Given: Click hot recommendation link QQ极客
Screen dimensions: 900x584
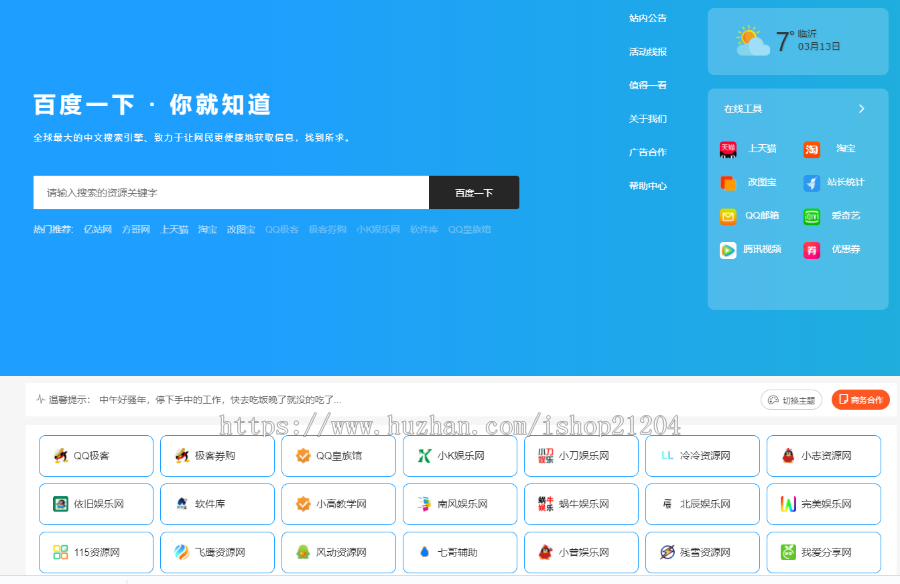Looking at the screenshot, I should (x=282, y=230).
